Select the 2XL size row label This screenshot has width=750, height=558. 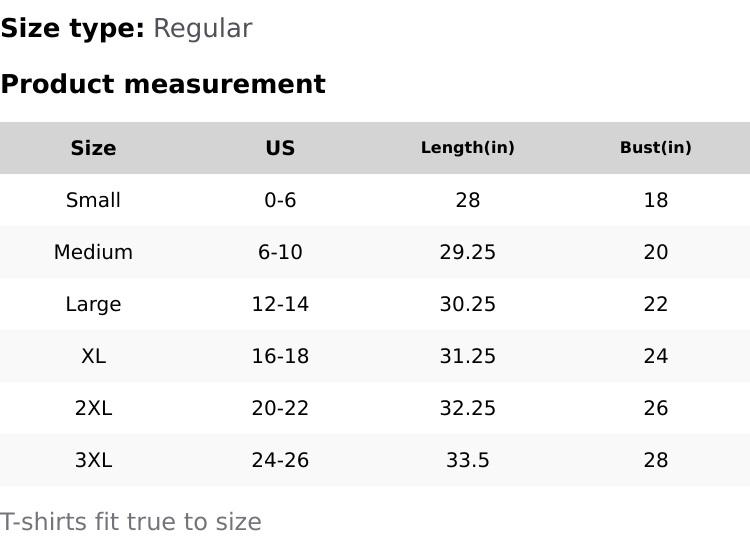pos(93,408)
